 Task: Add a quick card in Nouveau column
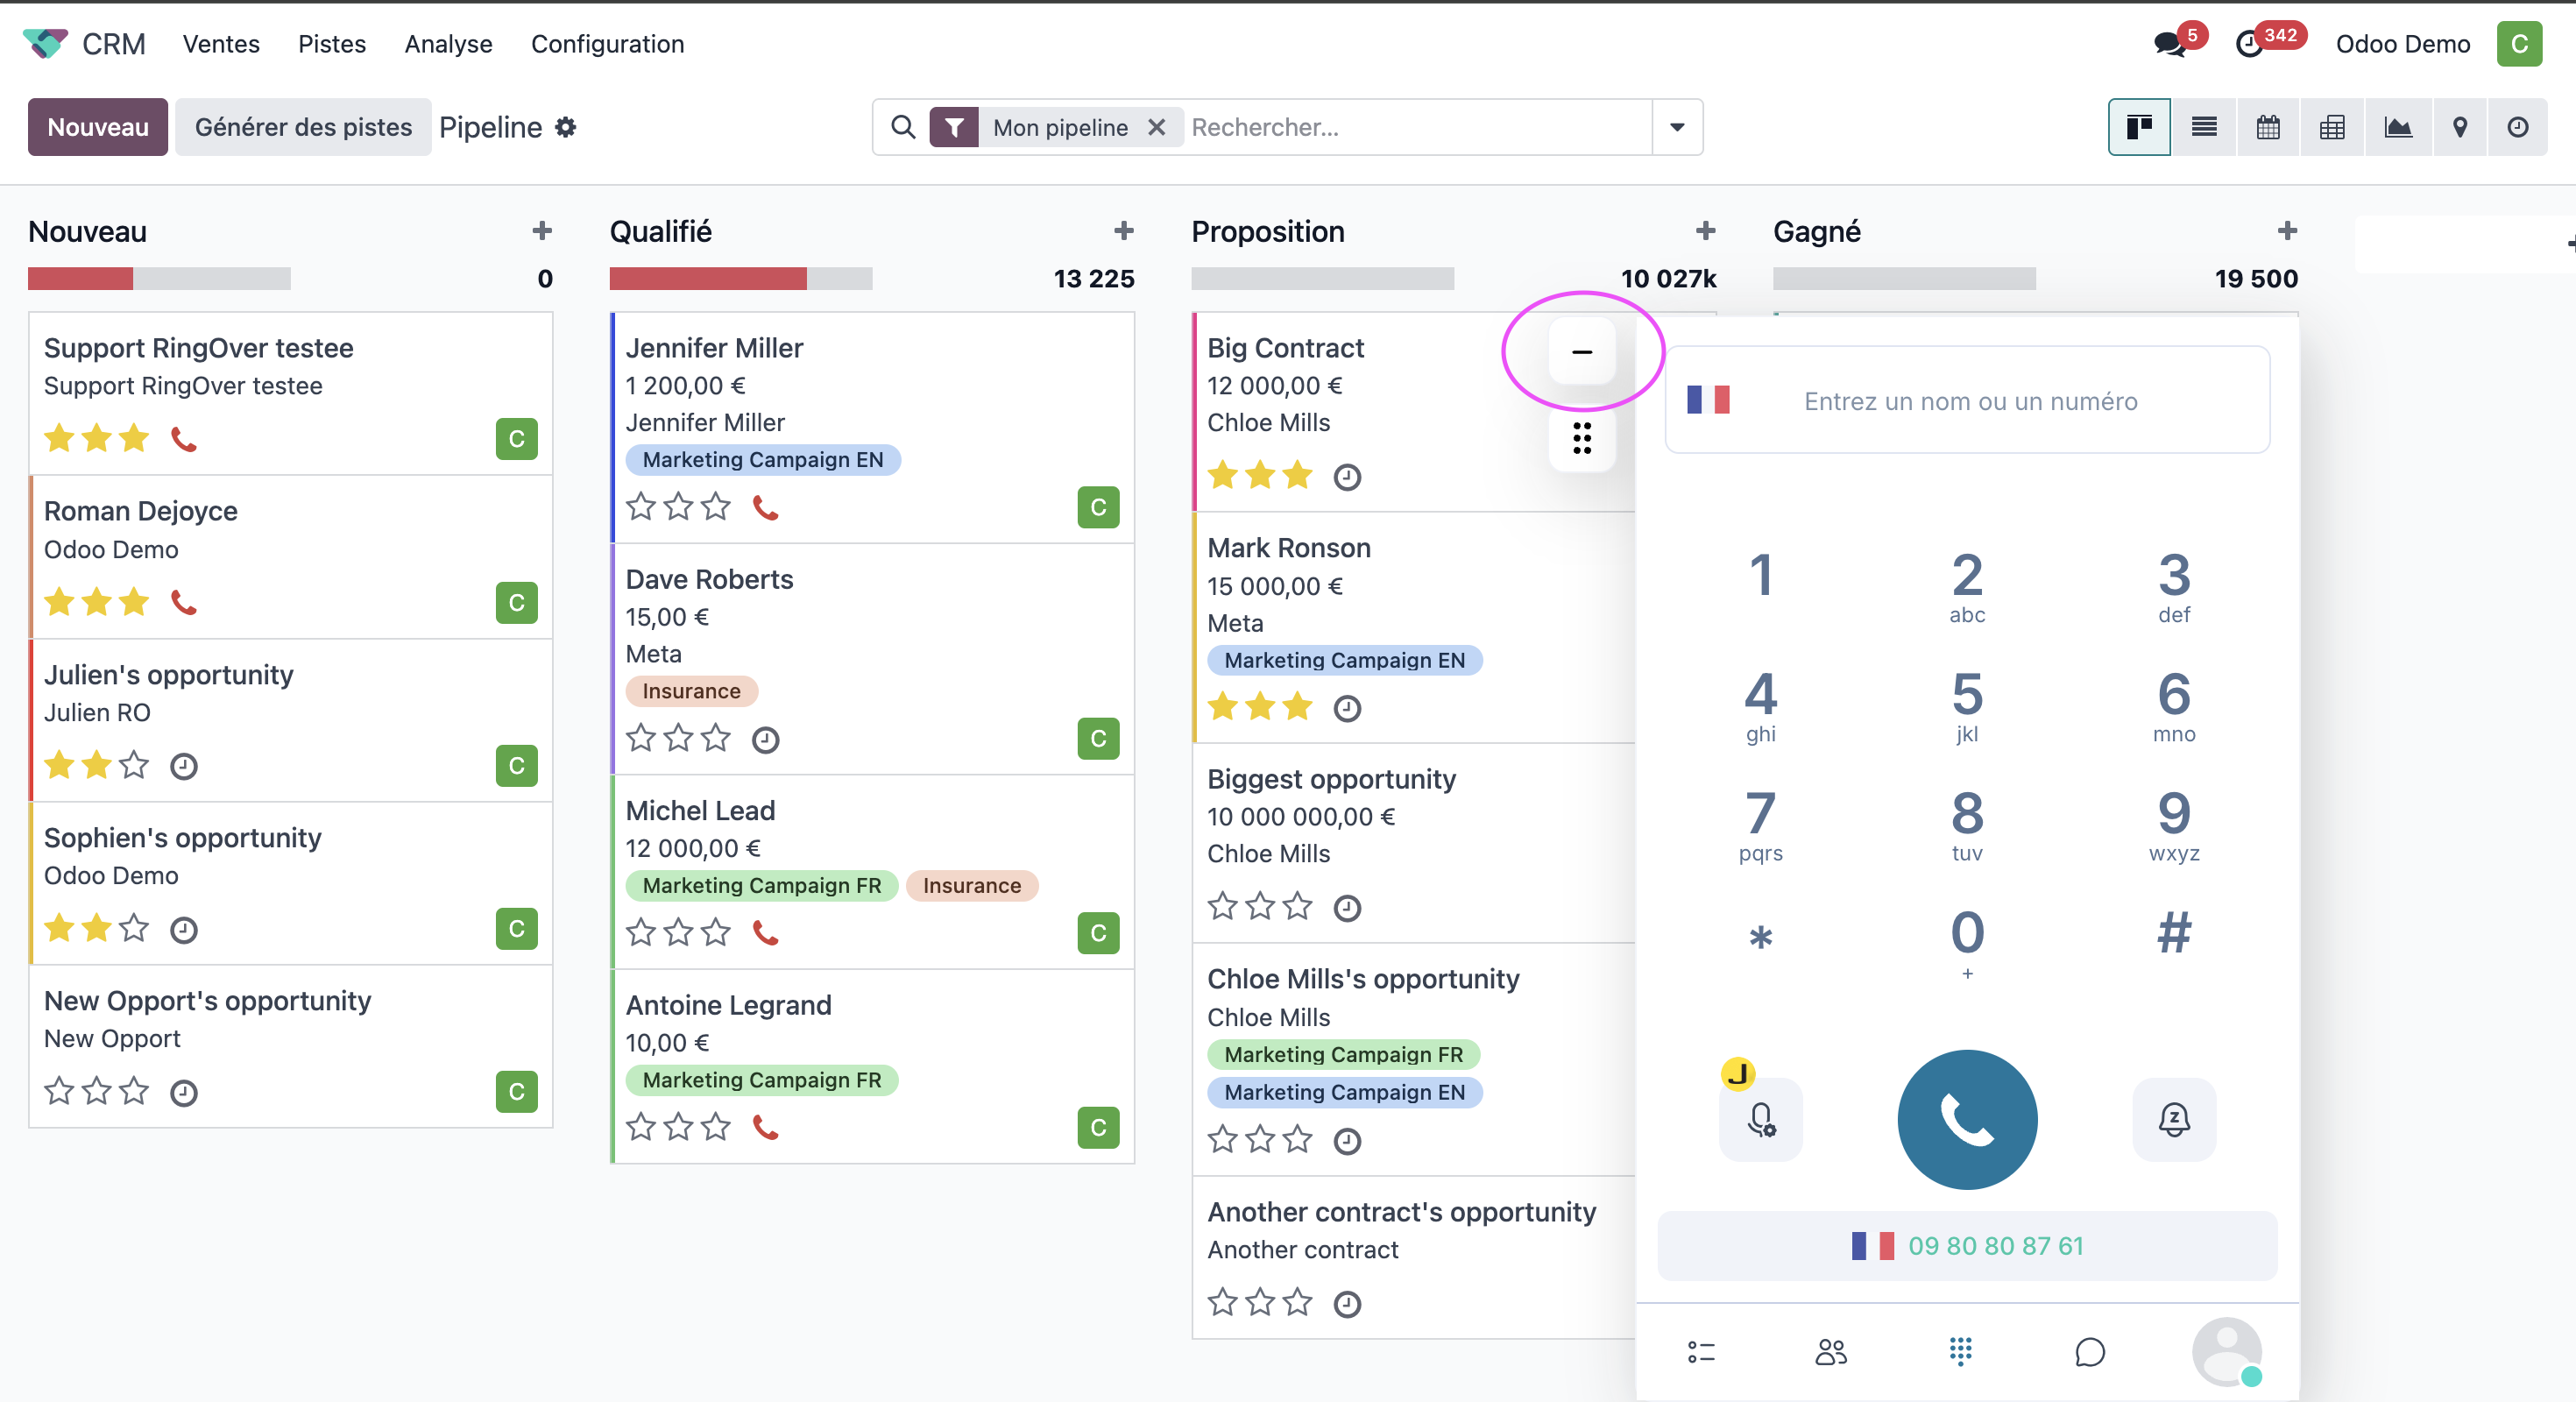coord(542,231)
